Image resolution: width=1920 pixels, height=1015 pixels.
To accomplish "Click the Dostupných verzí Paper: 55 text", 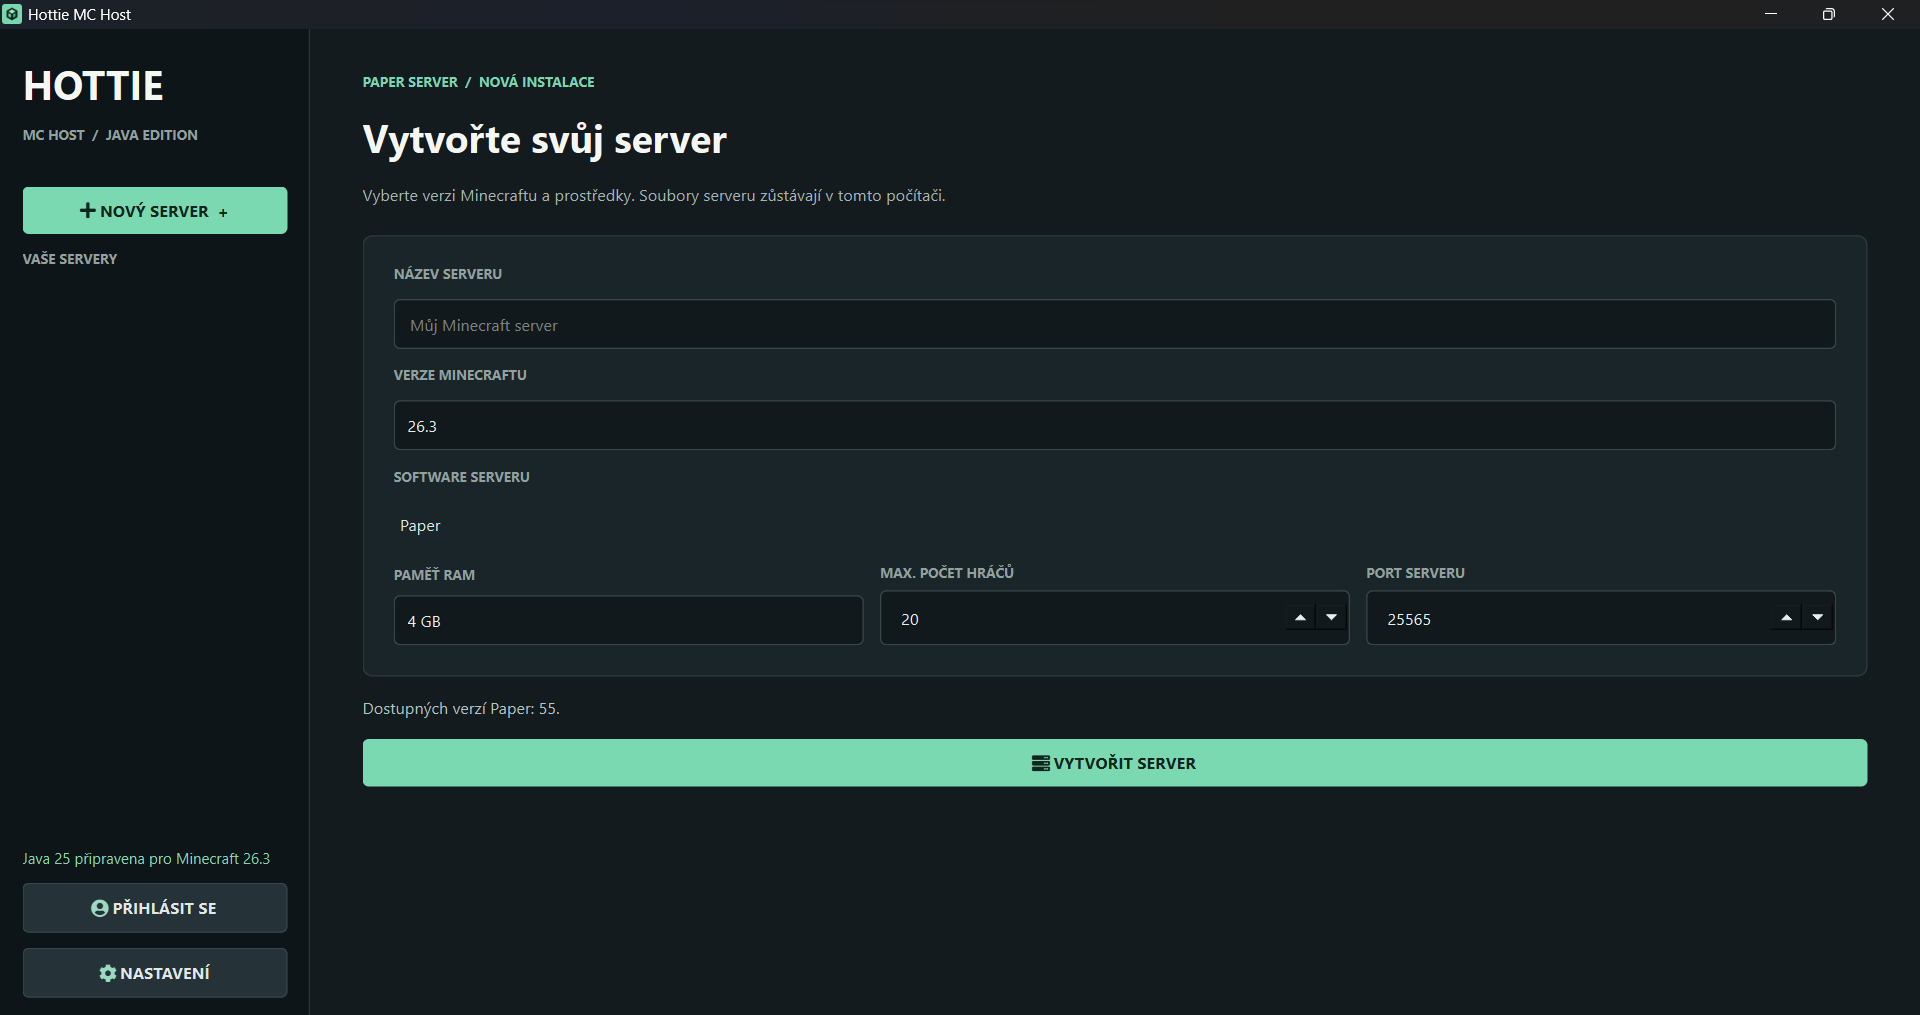I will pyautogui.click(x=461, y=709).
